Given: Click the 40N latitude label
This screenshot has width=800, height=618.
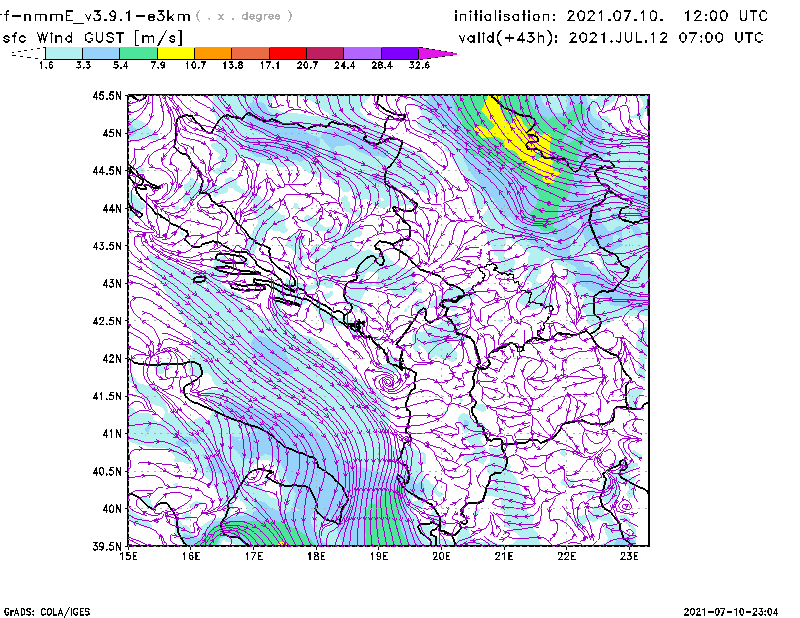Looking at the screenshot, I should 112,509.
